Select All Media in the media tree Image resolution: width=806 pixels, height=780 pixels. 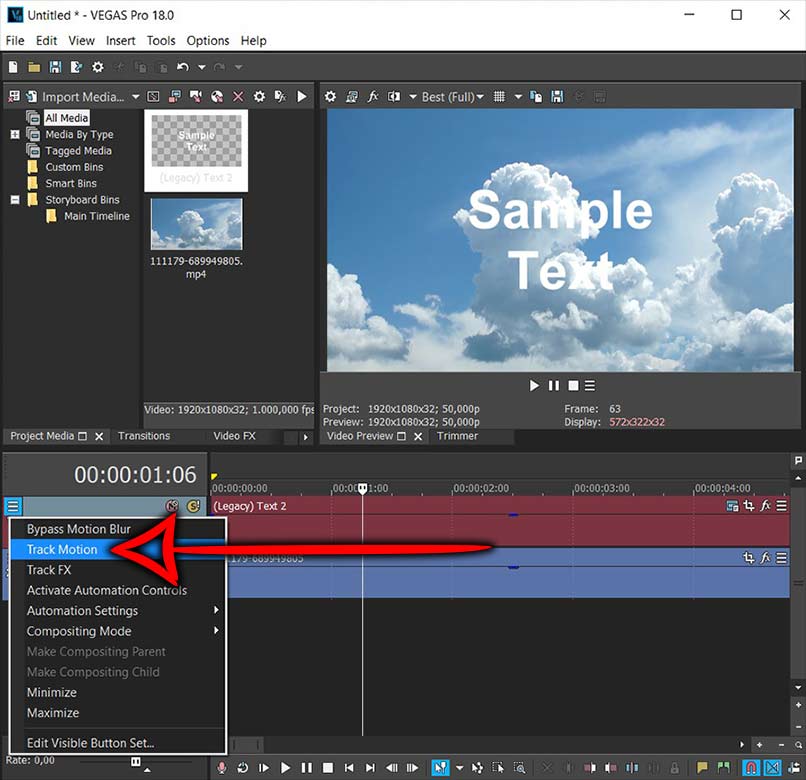pos(67,118)
